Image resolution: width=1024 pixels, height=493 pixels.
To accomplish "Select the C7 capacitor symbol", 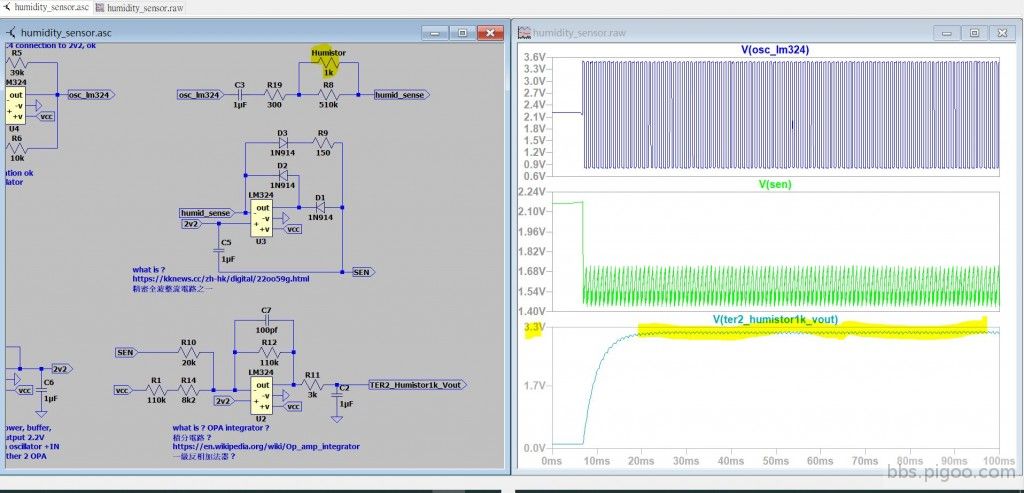I will (266, 320).
